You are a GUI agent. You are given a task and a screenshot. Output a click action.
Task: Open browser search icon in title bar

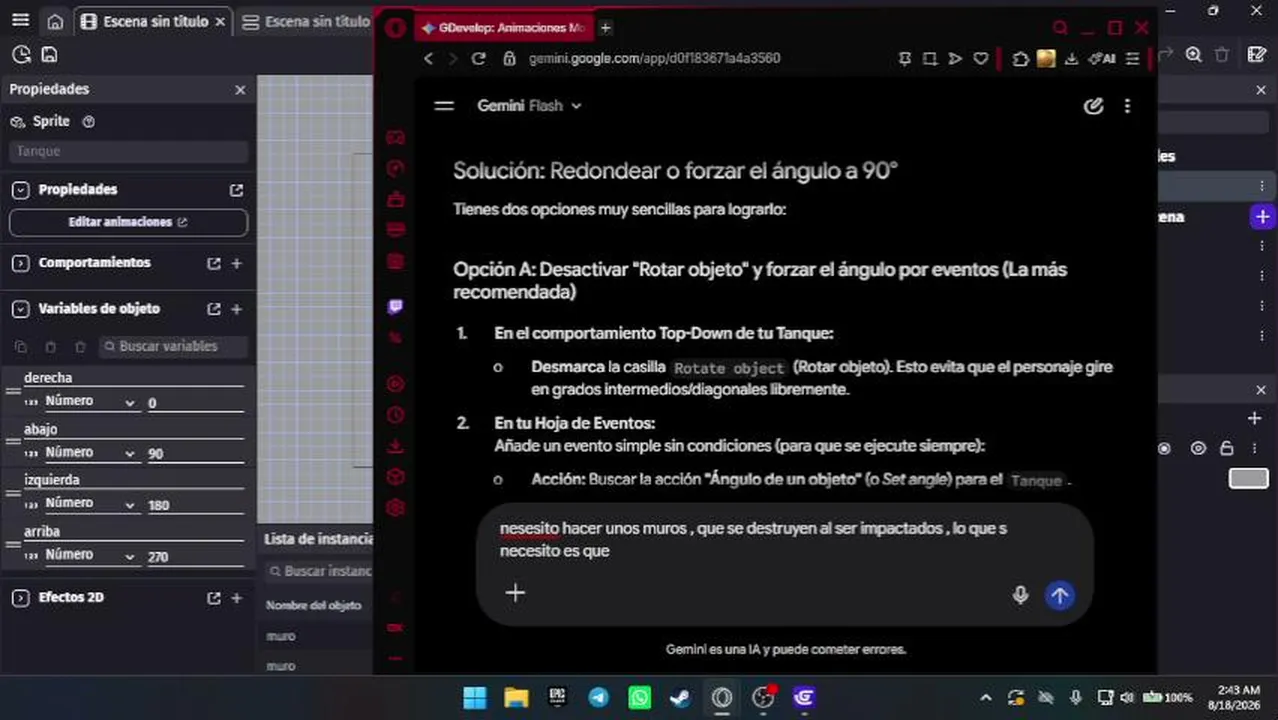point(1060,28)
